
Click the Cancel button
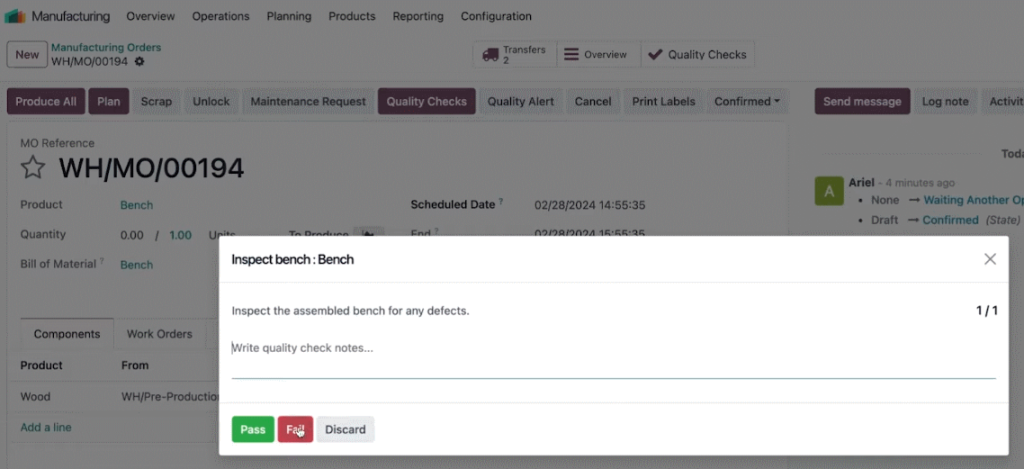tap(593, 101)
